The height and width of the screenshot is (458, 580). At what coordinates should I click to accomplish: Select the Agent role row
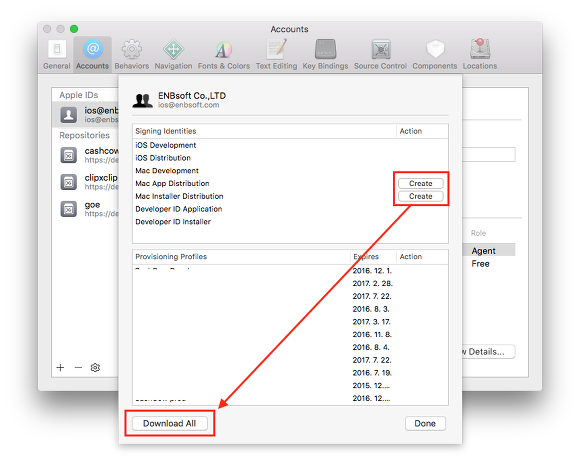pyautogui.click(x=489, y=250)
